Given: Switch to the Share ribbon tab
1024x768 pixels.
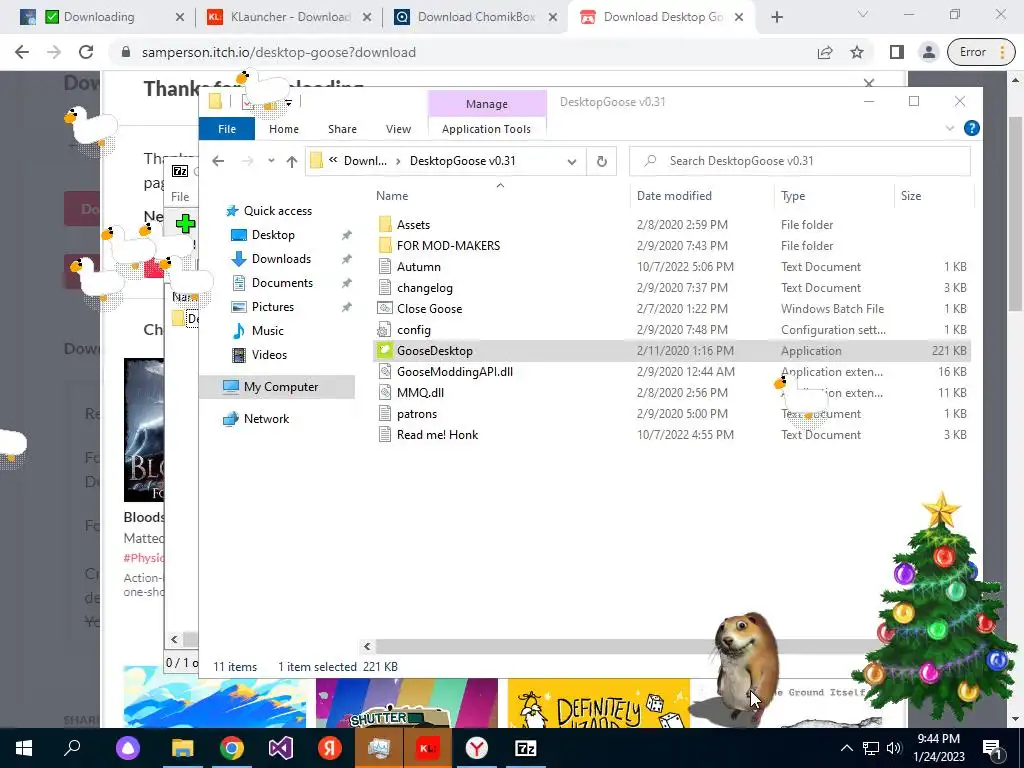Looking at the screenshot, I should [342, 129].
